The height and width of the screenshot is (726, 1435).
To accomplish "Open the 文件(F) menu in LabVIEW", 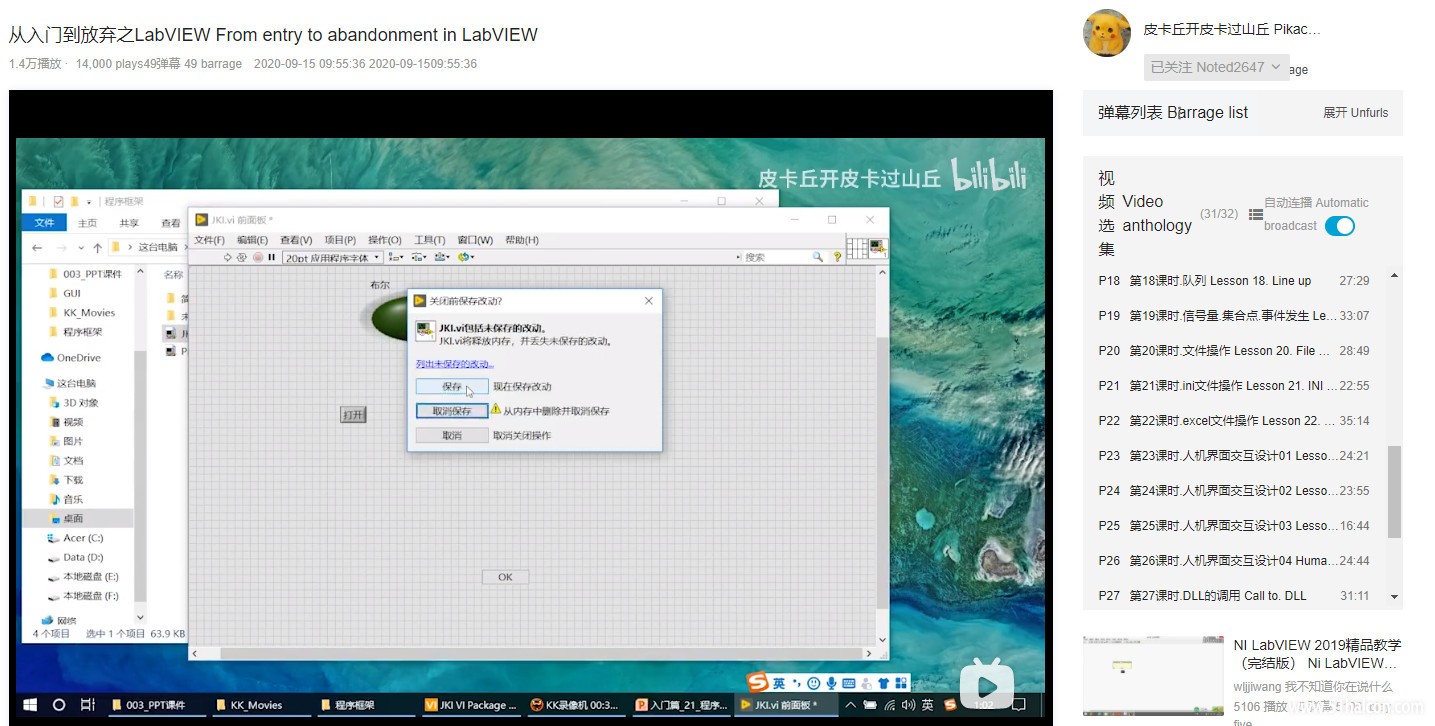I will [x=209, y=240].
